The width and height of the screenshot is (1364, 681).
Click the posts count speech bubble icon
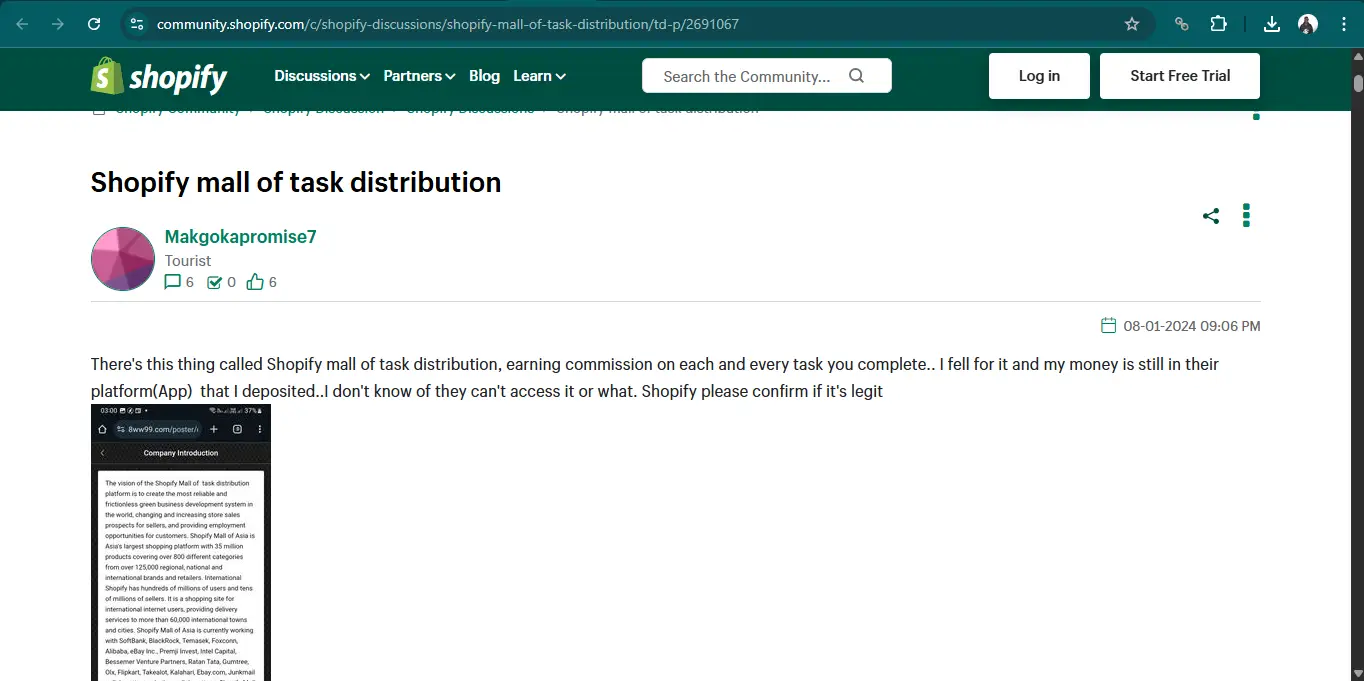coord(173,282)
